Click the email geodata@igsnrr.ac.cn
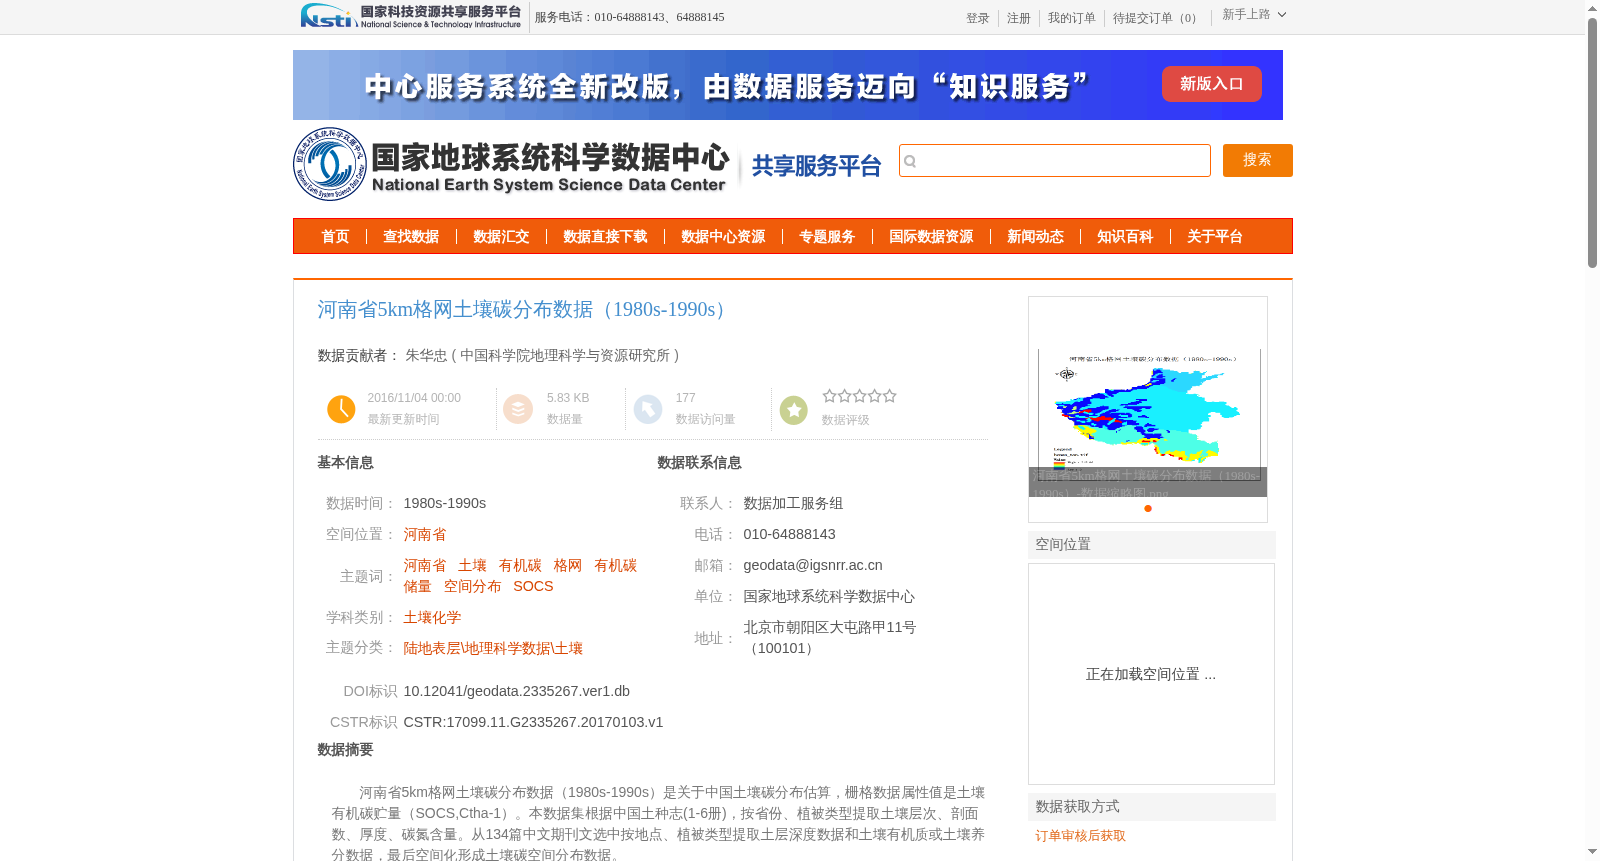1600x861 pixels. click(x=813, y=566)
